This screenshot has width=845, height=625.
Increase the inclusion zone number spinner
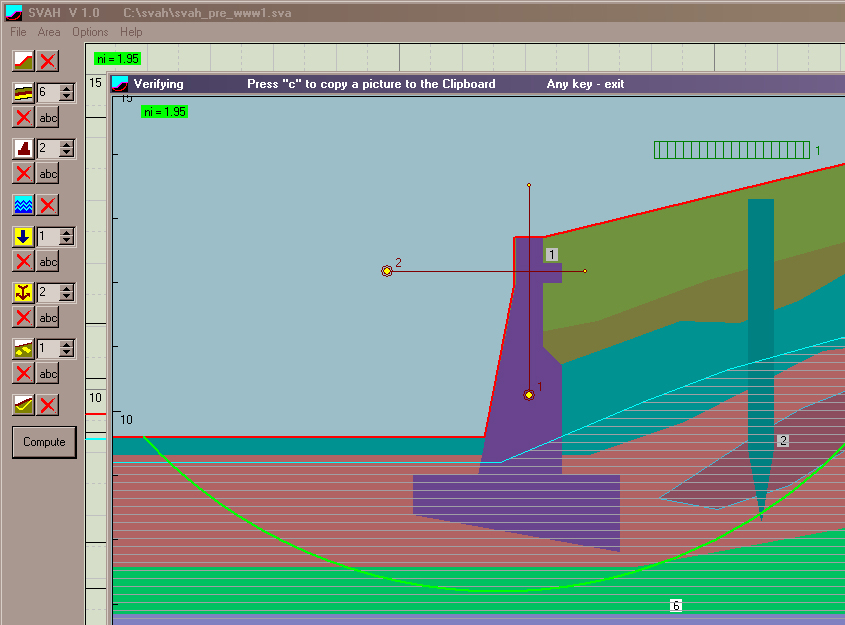point(67,344)
